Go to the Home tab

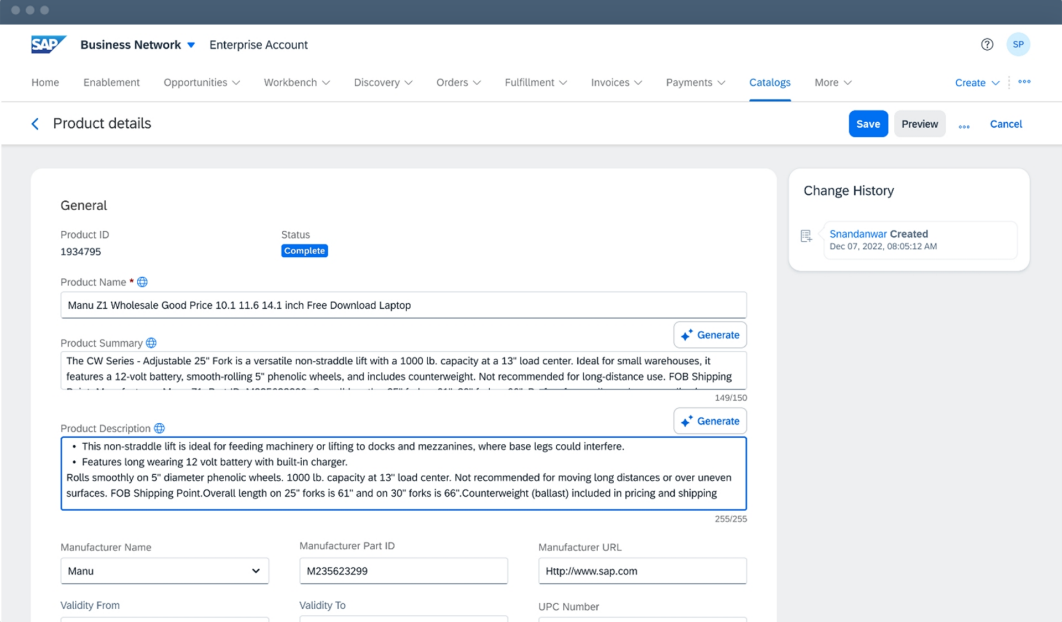[45, 83]
